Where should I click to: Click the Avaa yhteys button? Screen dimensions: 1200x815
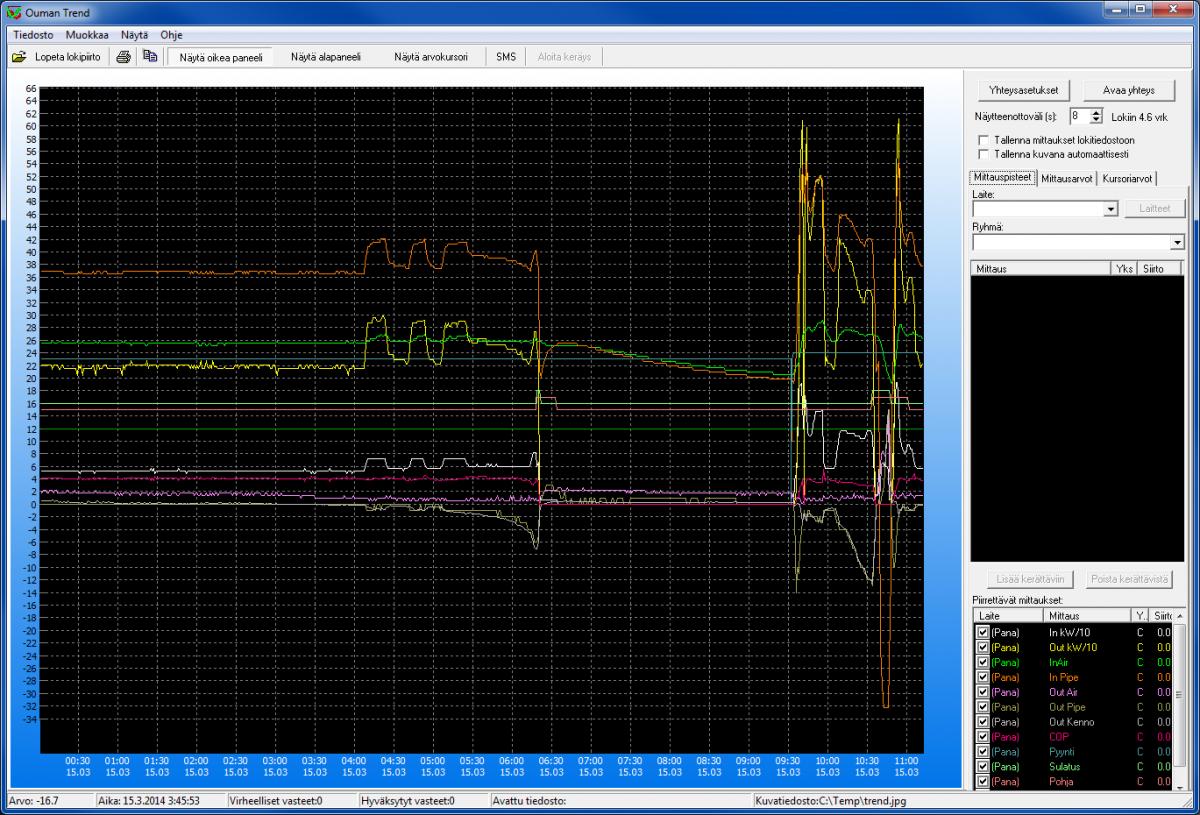(x=1128, y=90)
